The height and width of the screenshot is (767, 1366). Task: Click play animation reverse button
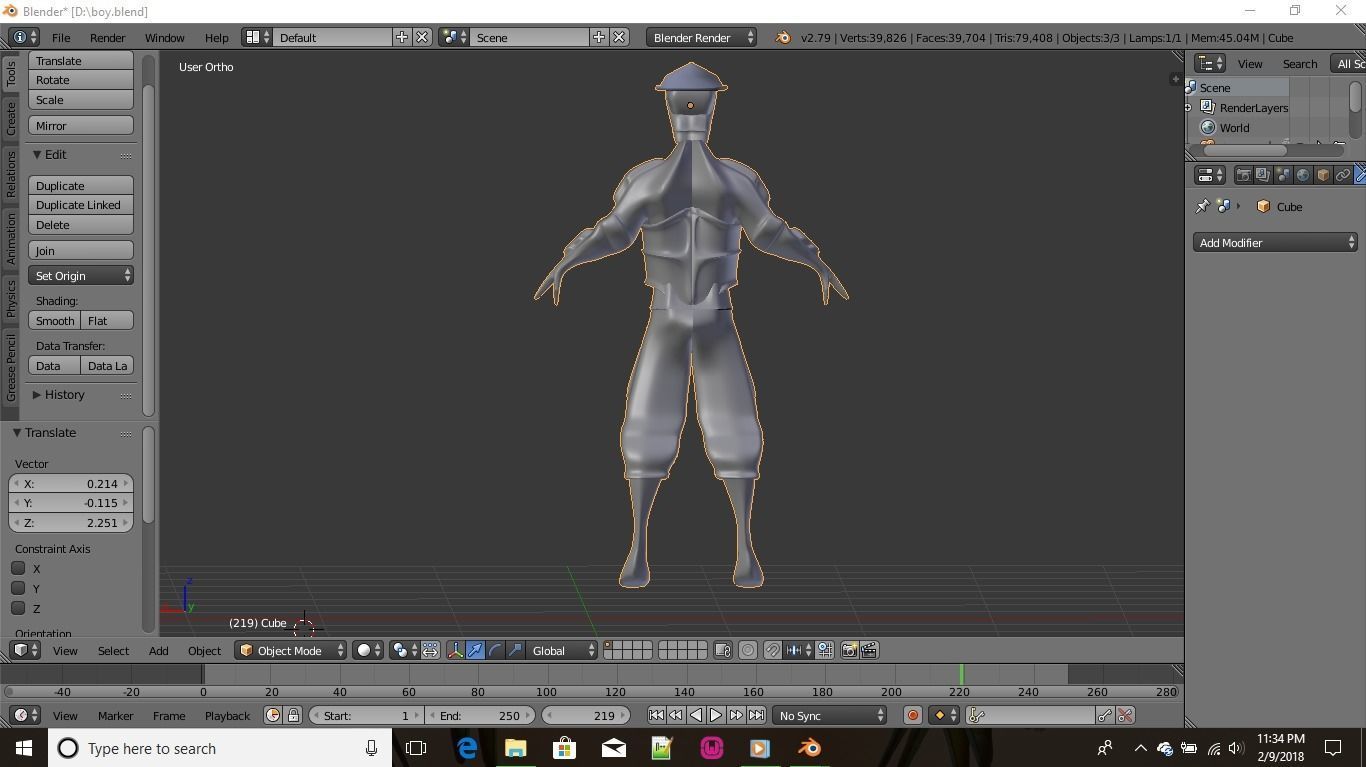pyautogui.click(x=696, y=716)
